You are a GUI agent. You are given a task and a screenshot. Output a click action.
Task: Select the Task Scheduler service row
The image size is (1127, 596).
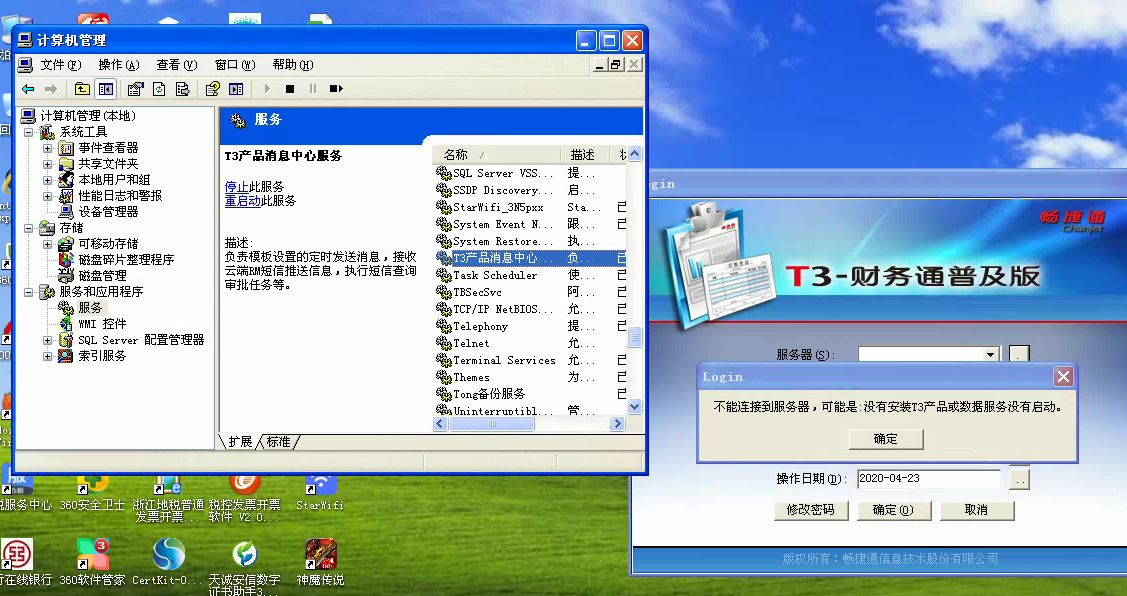coord(530,275)
